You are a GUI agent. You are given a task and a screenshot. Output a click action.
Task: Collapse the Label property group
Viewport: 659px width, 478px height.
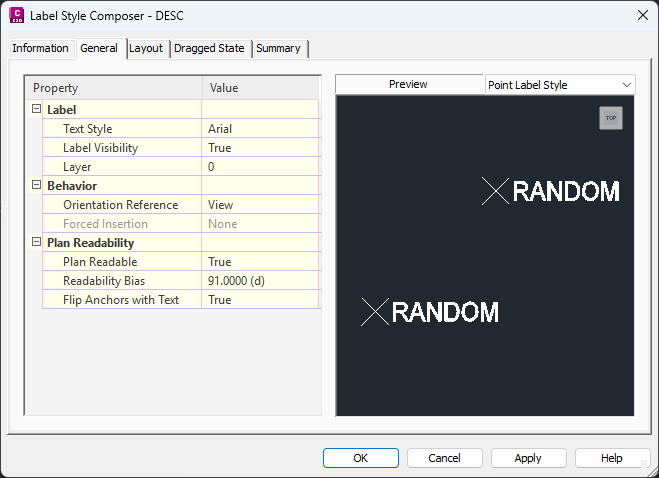click(37, 110)
